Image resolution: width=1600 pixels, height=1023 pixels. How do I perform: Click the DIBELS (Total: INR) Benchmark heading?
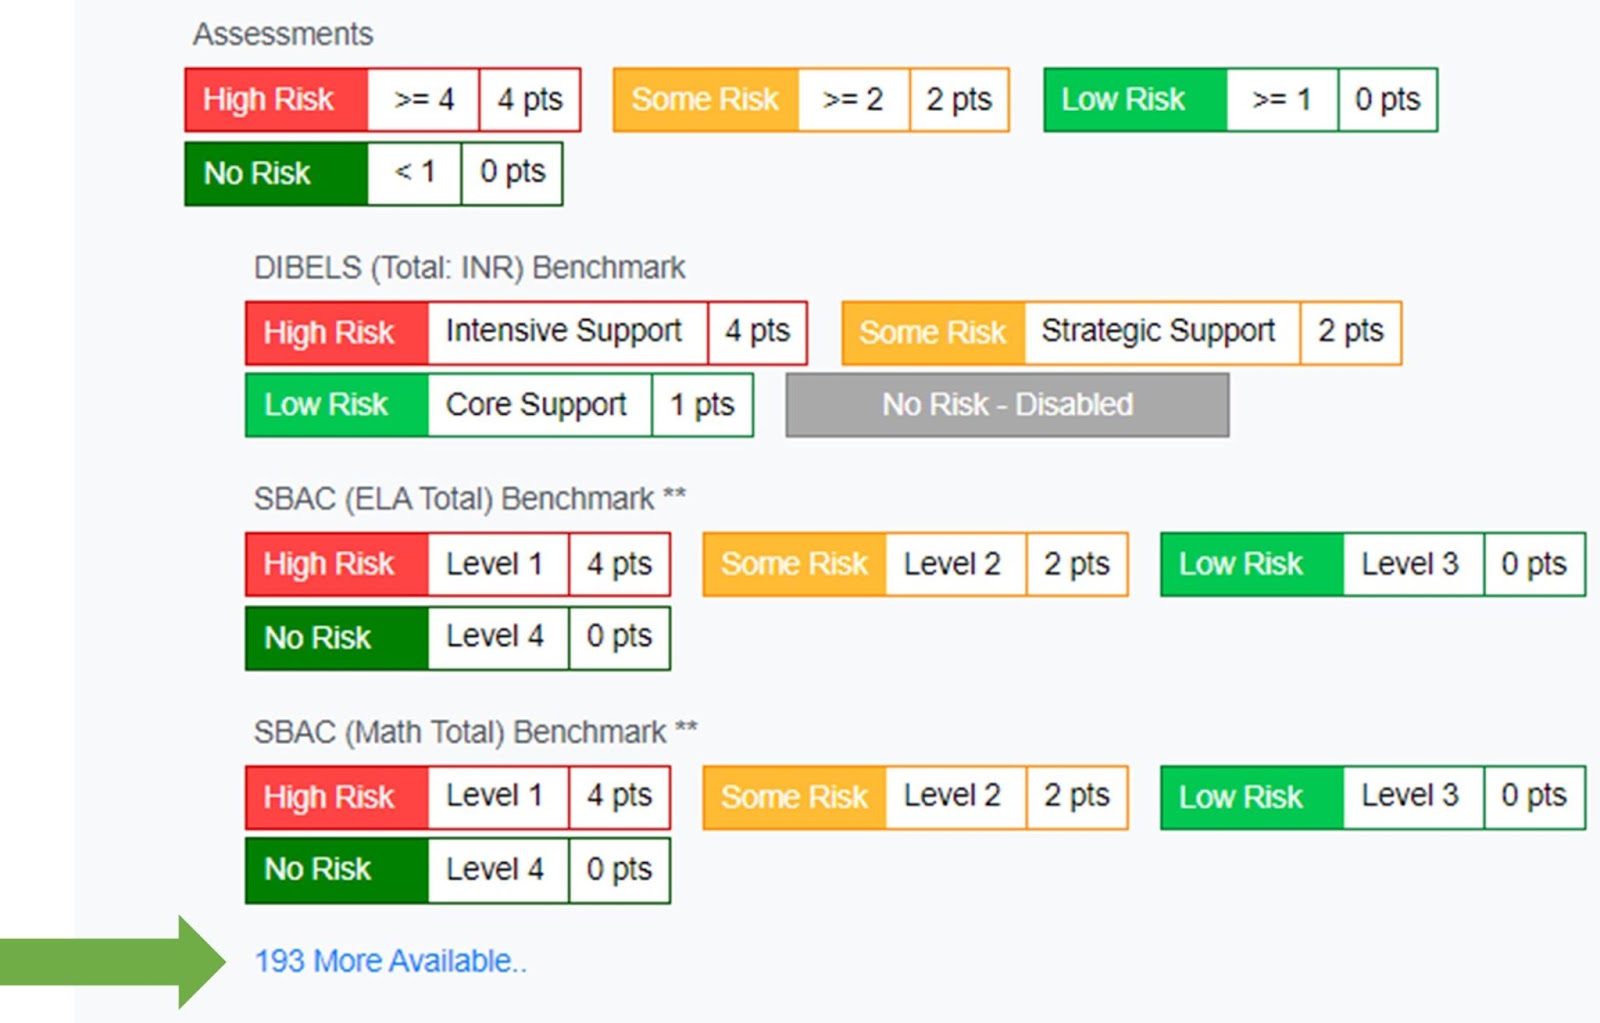point(469,268)
